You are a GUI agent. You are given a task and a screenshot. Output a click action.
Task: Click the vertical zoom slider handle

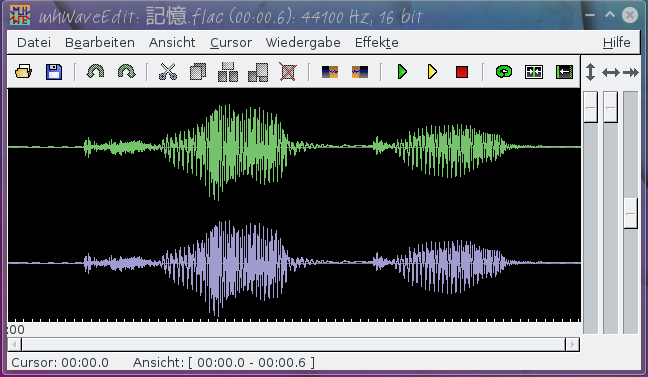click(591, 107)
